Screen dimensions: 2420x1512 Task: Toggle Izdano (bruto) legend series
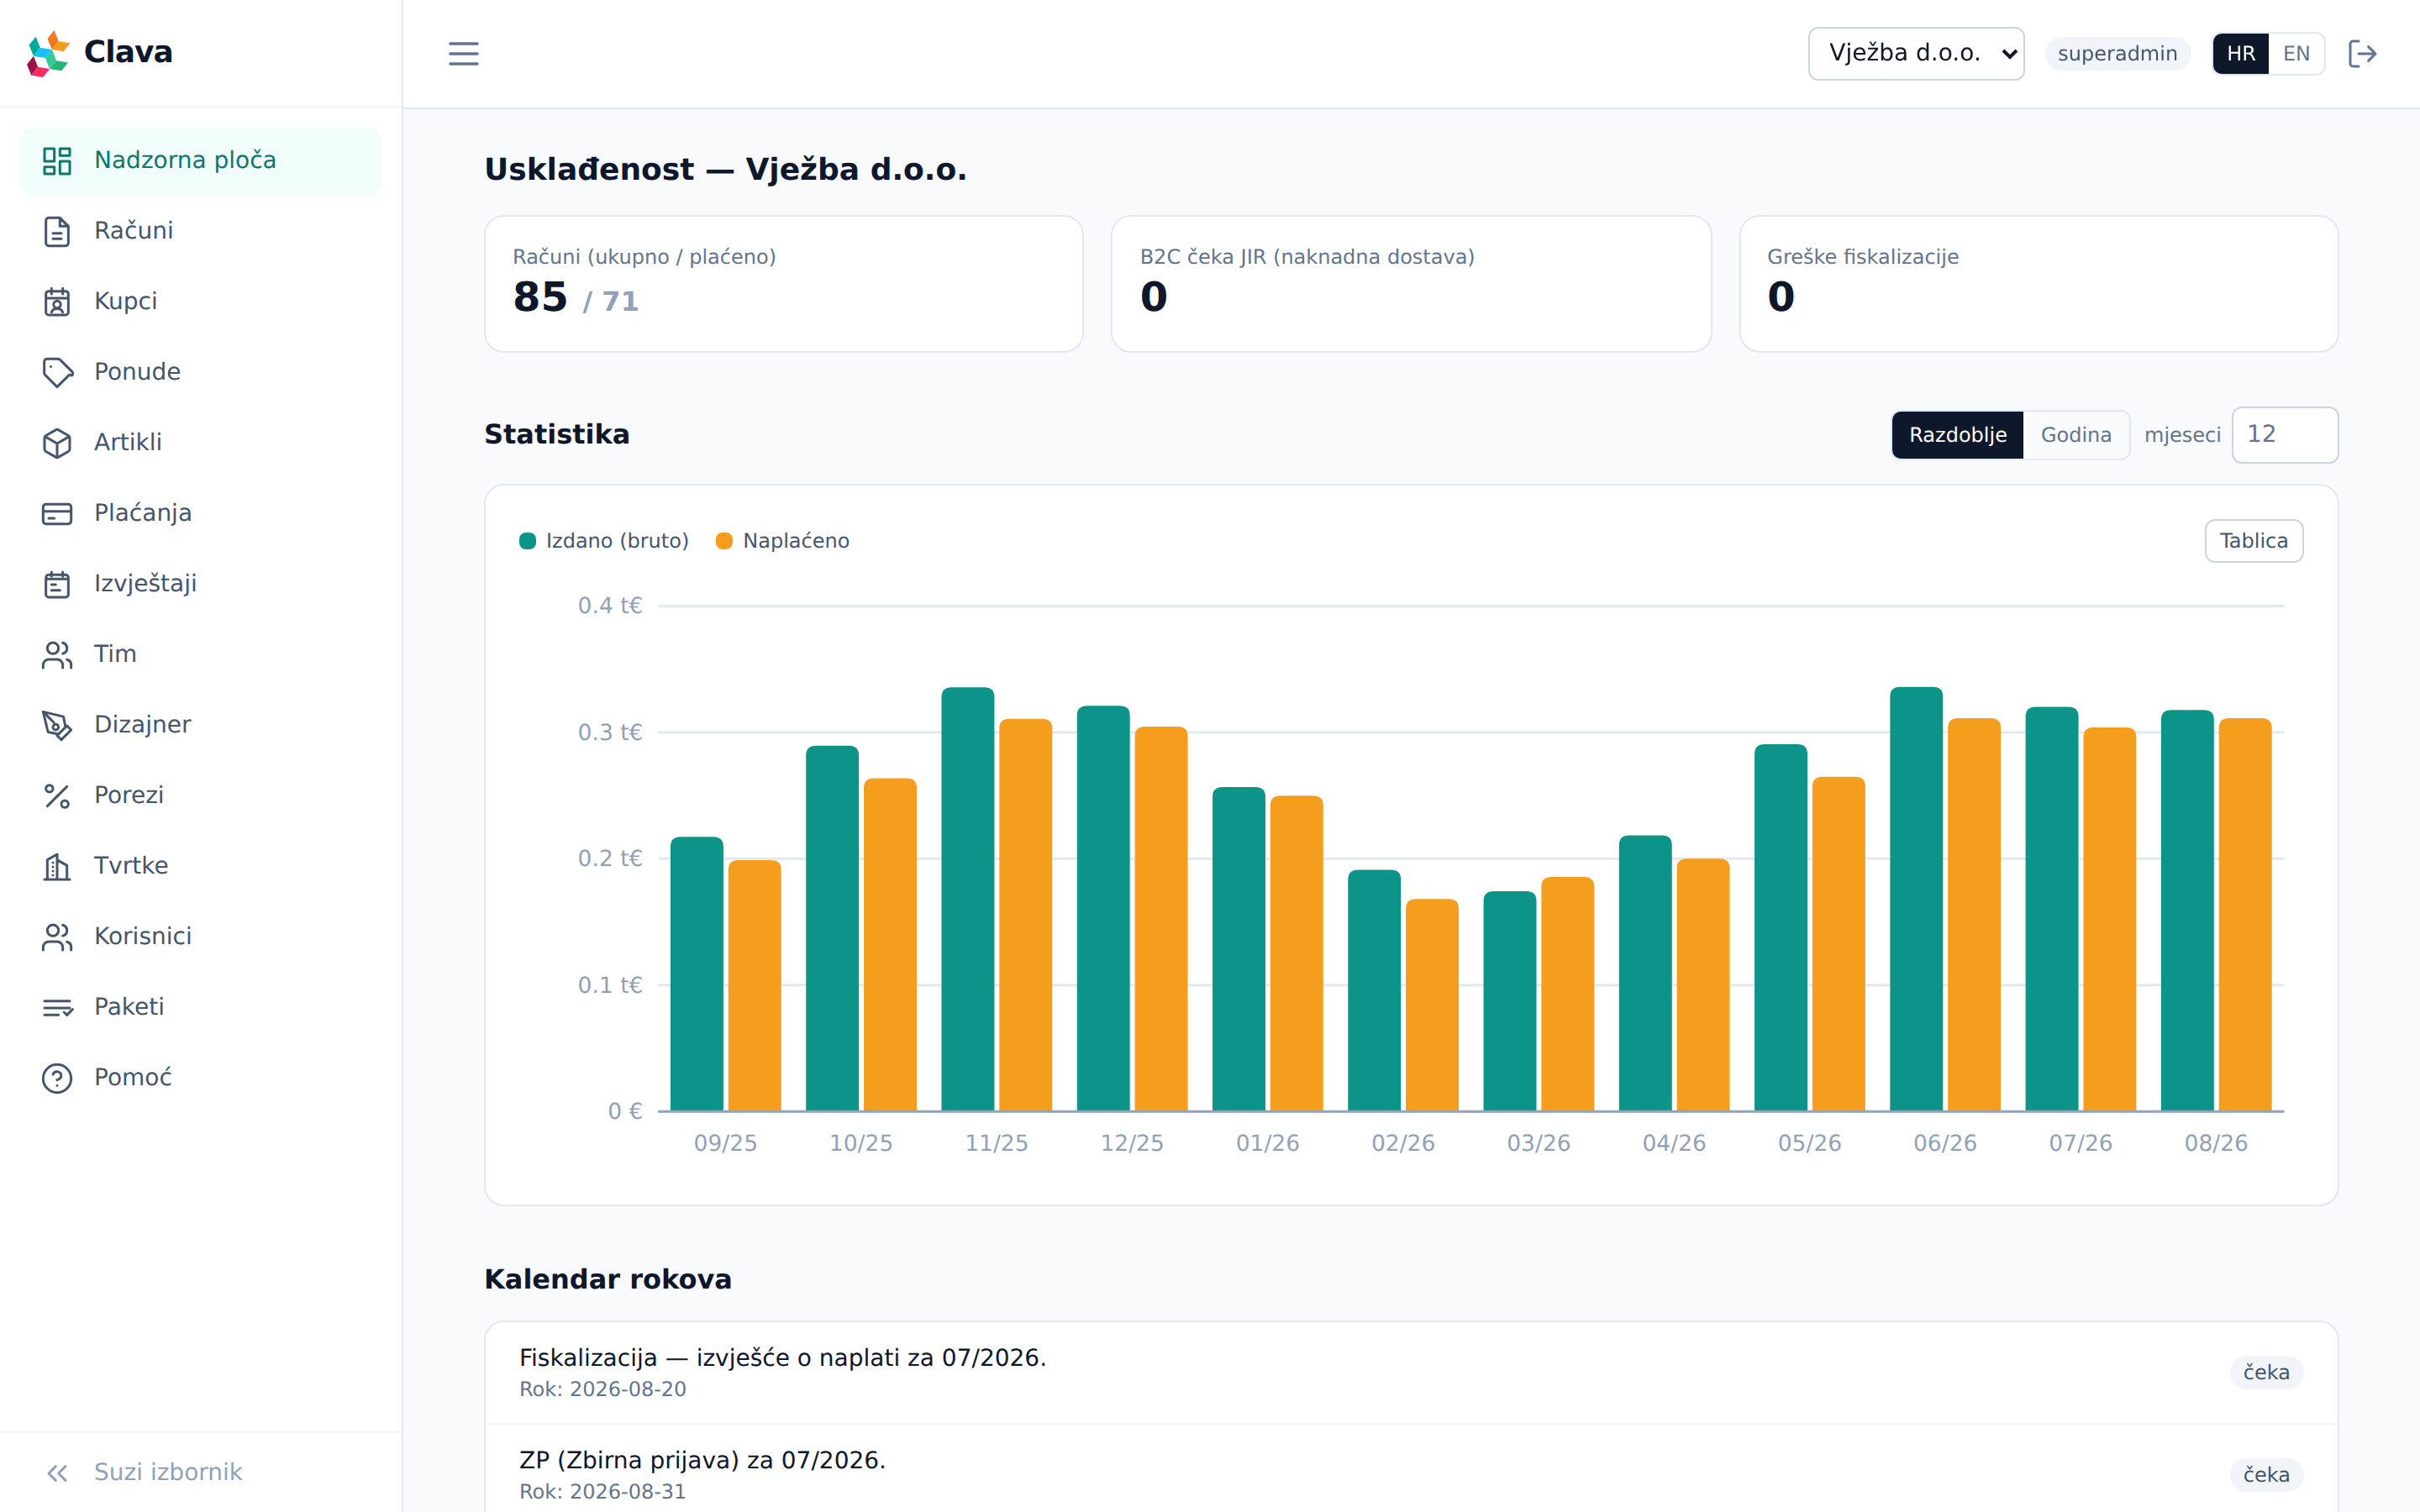[x=604, y=541]
